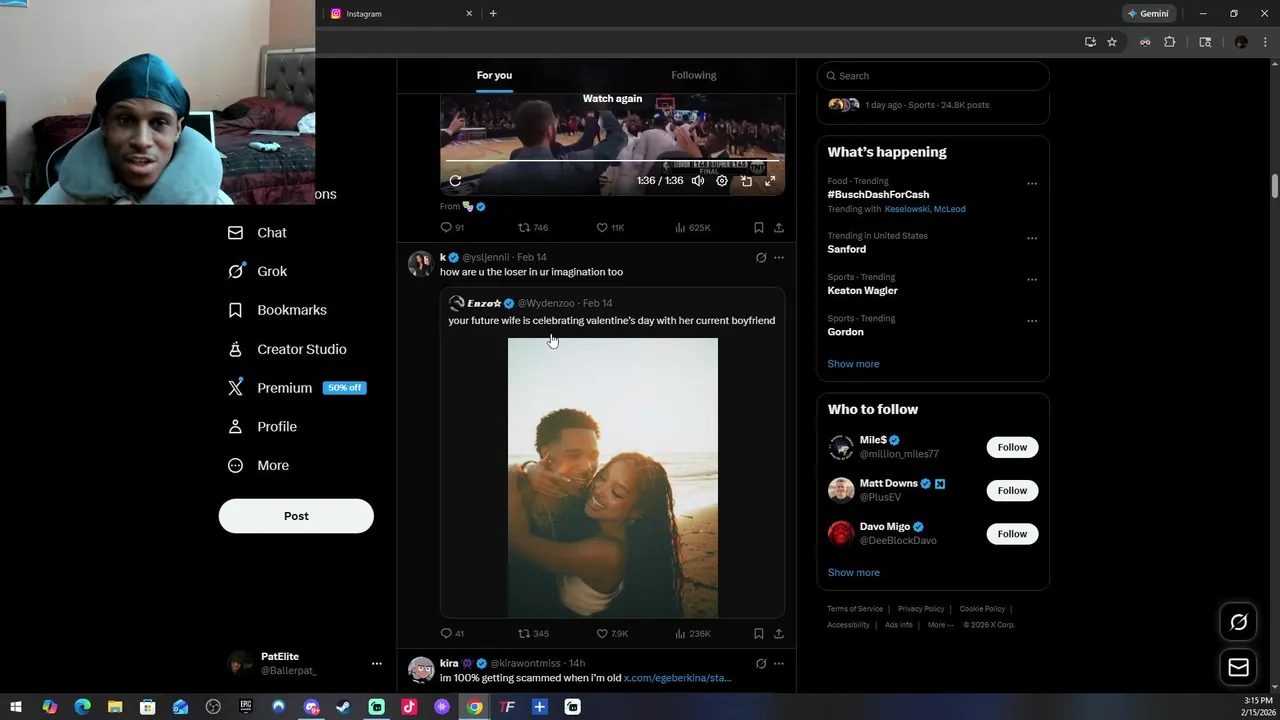Pop out the video with picture-in-picture icon
This screenshot has height=720, width=1280.
[x=746, y=181]
